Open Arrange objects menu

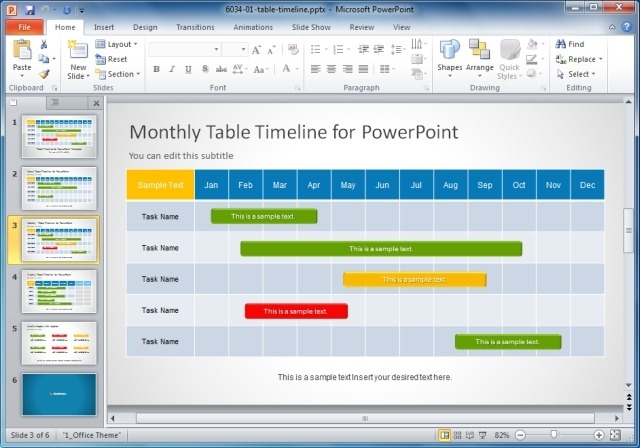[480, 58]
